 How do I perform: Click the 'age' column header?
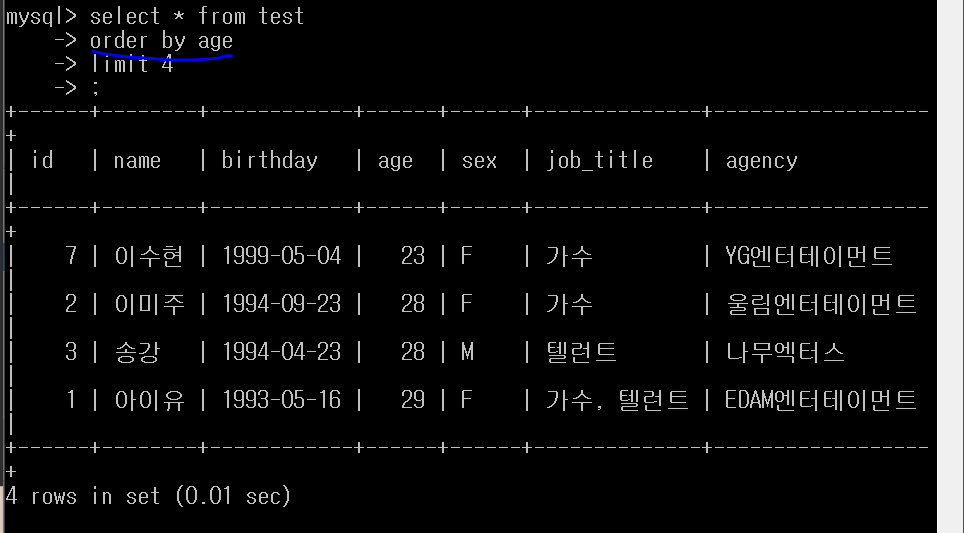395,162
